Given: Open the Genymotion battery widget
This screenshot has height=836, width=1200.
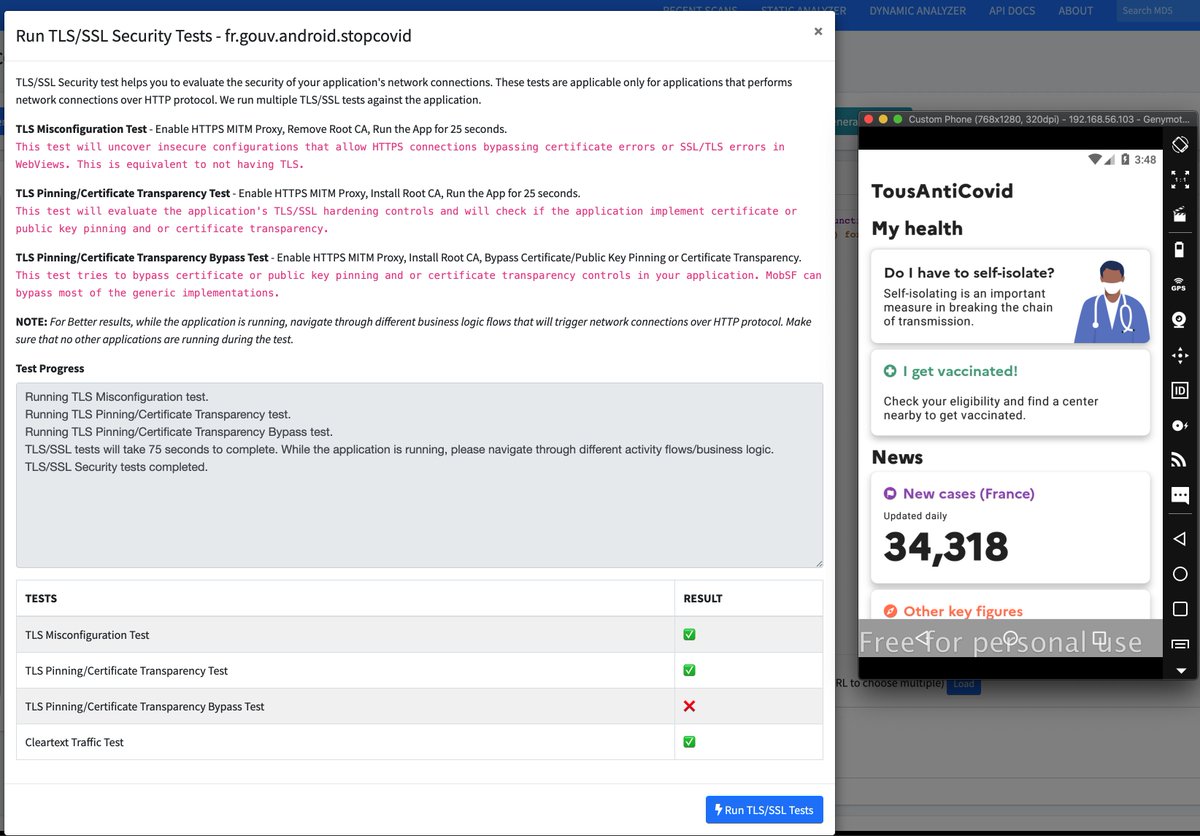Looking at the screenshot, I should tap(1179, 249).
